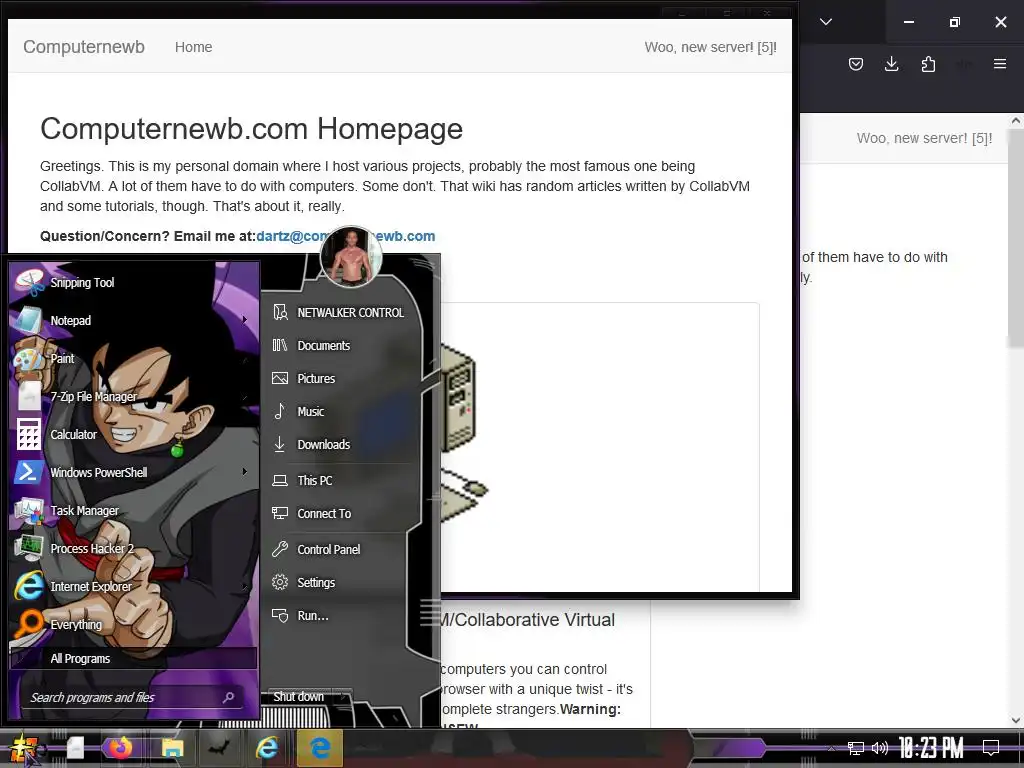The height and width of the screenshot is (768, 1024).
Task: Open the notification center icon
Action: tap(991, 748)
